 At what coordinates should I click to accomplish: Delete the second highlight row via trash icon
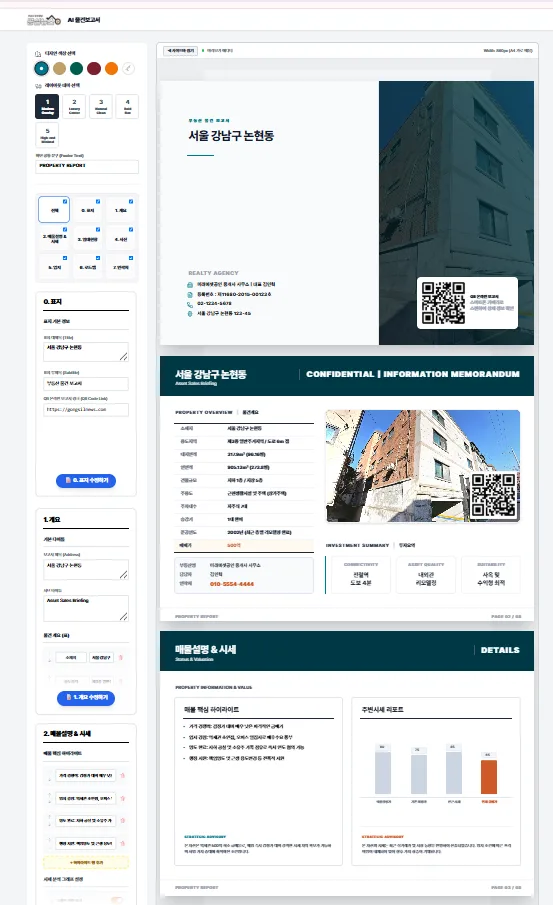[122, 798]
